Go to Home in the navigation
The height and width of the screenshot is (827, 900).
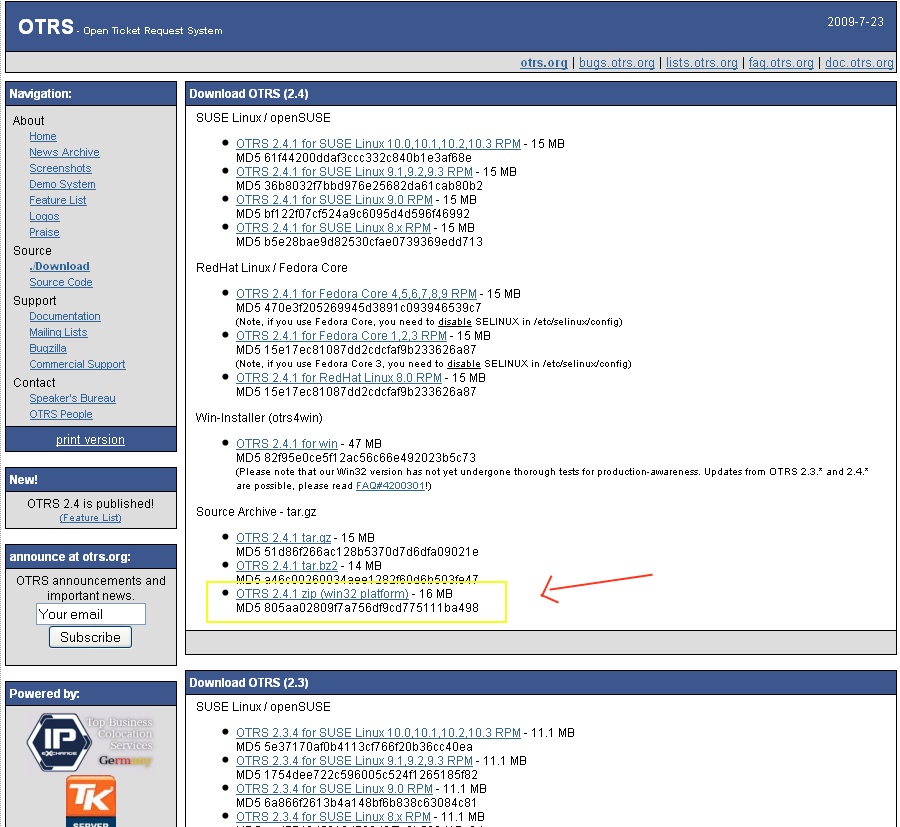click(43, 137)
